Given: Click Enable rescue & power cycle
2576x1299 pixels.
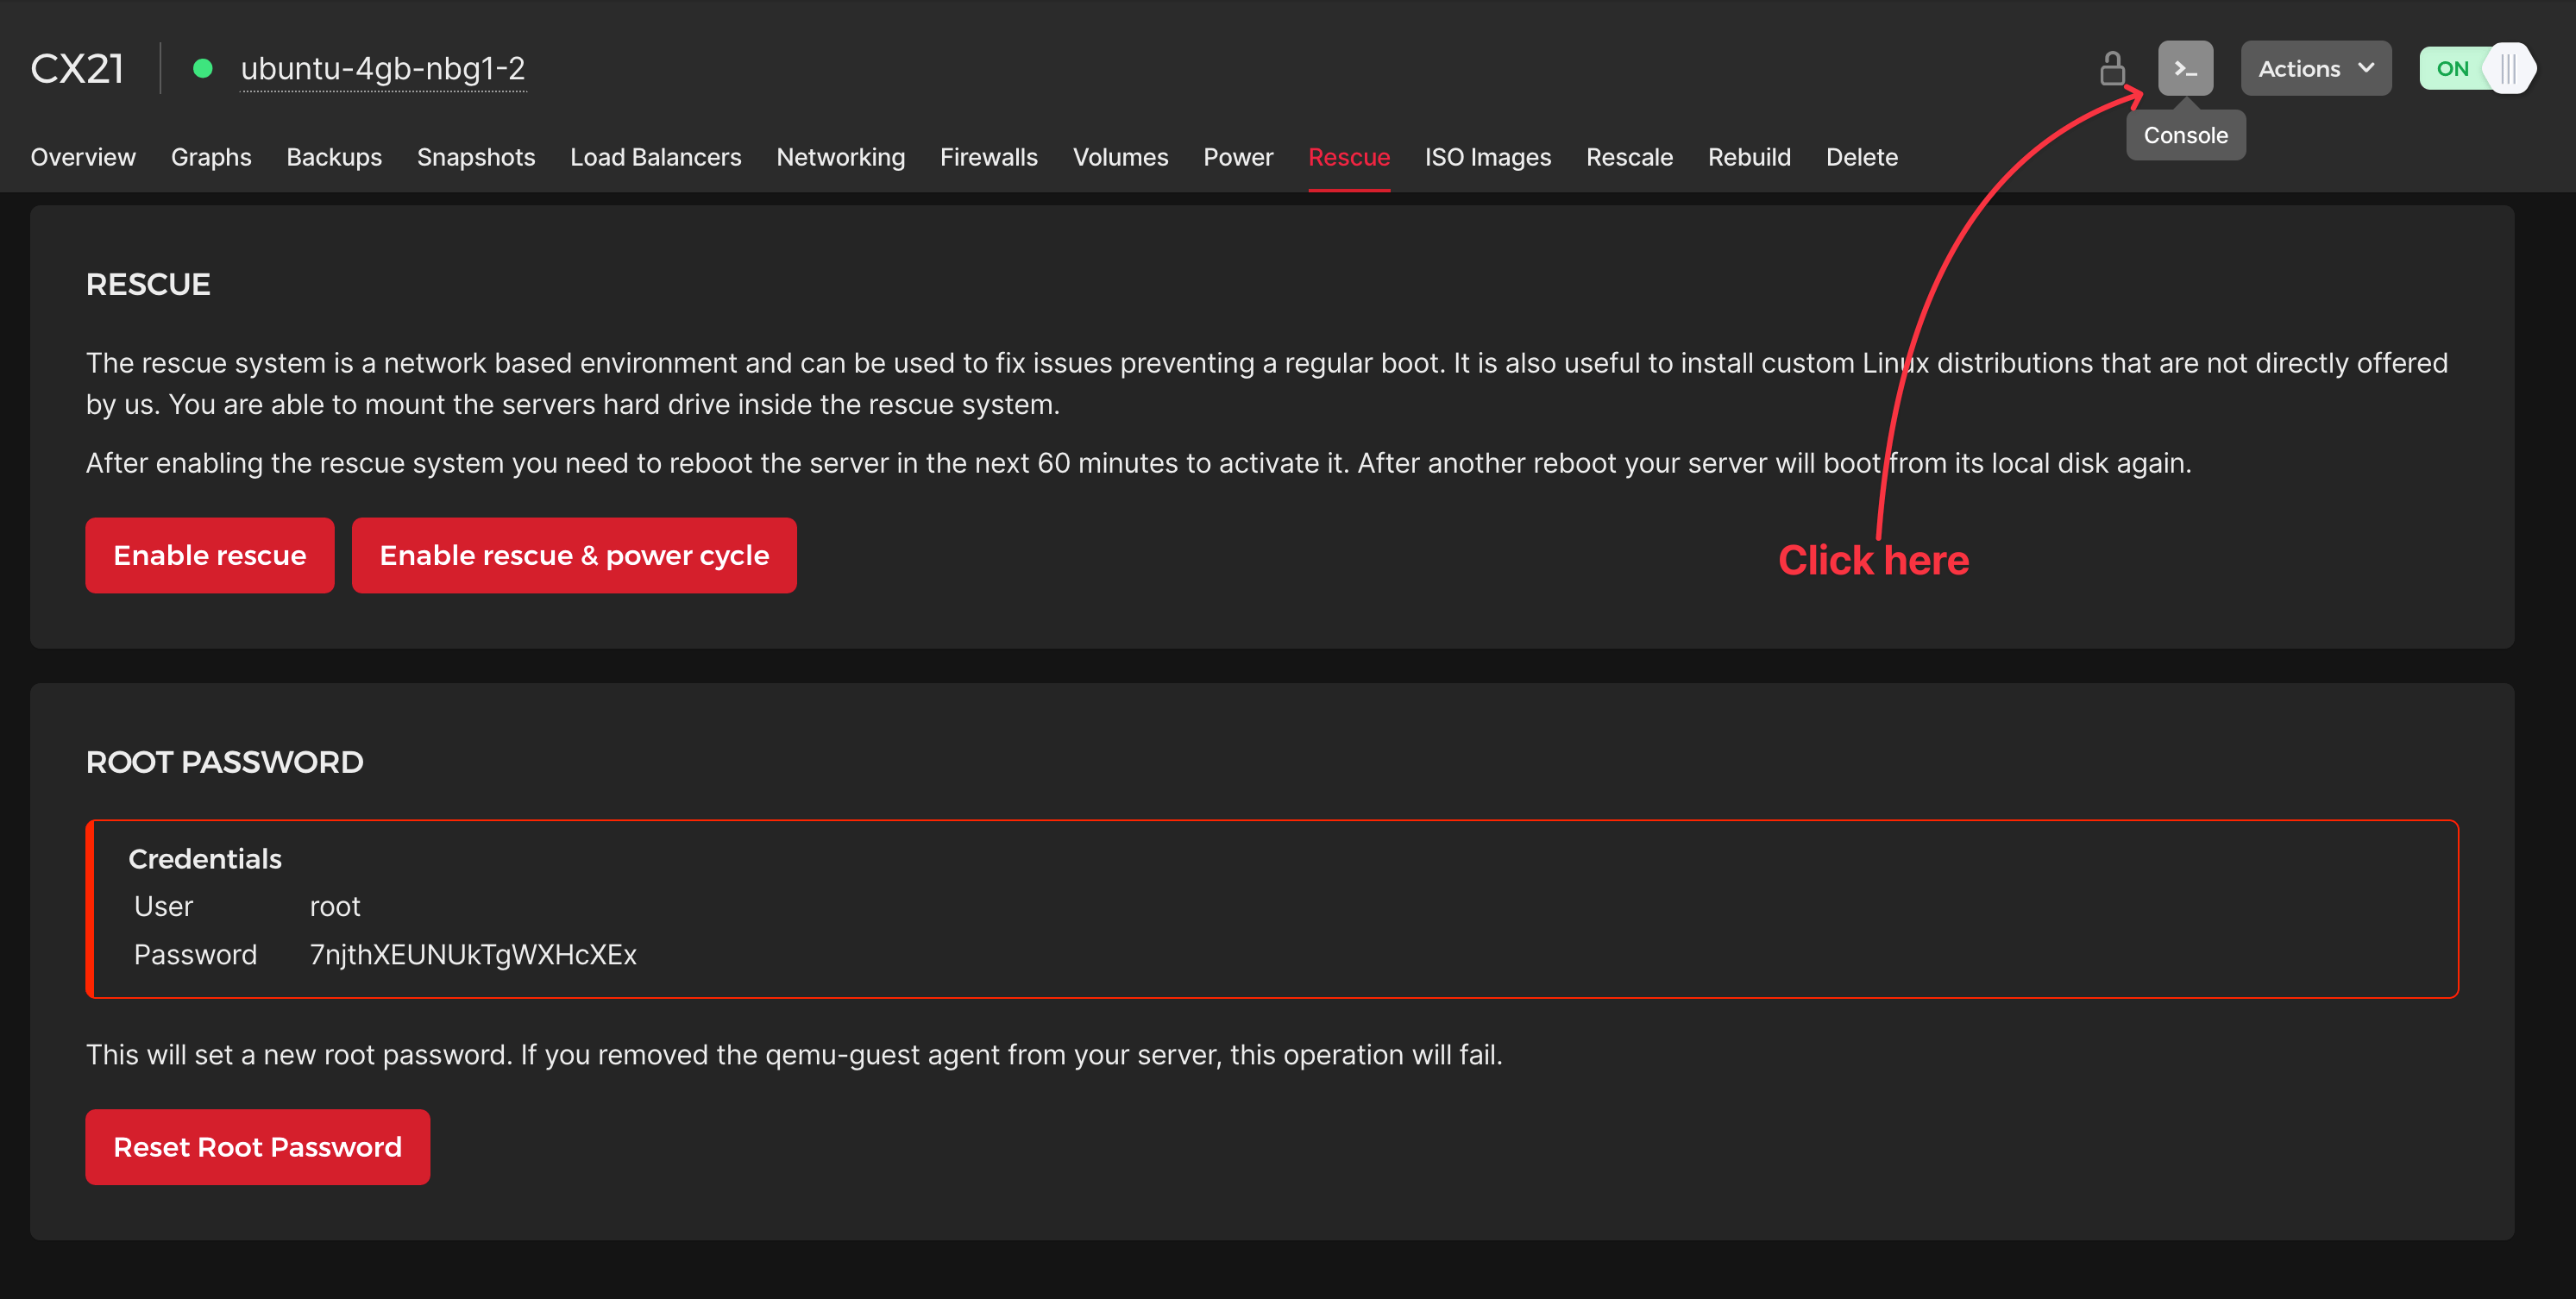Looking at the screenshot, I should pos(573,555).
